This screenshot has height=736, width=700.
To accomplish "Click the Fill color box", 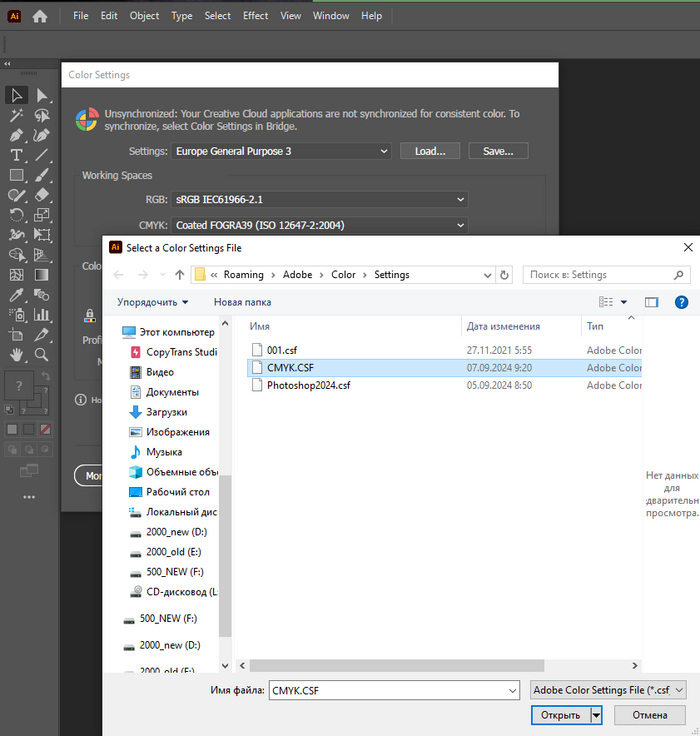I will tap(19, 386).
